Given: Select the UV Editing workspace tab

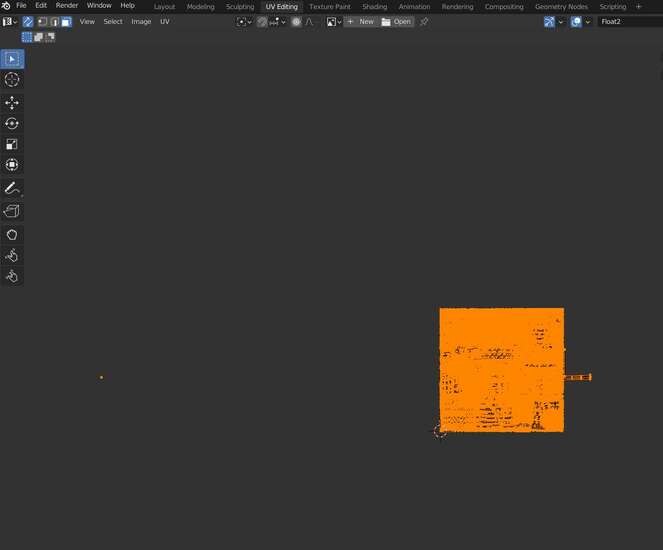Looking at the screenshot, I should coord(282,7).
